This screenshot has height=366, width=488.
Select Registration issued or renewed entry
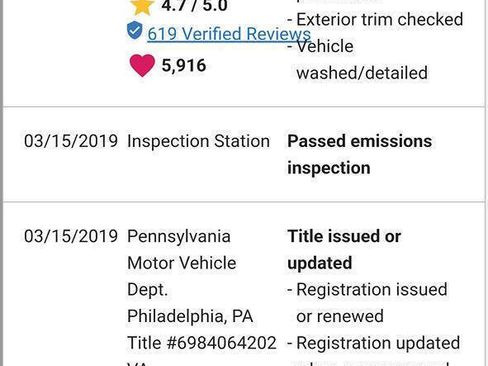(x=367, y=303)
